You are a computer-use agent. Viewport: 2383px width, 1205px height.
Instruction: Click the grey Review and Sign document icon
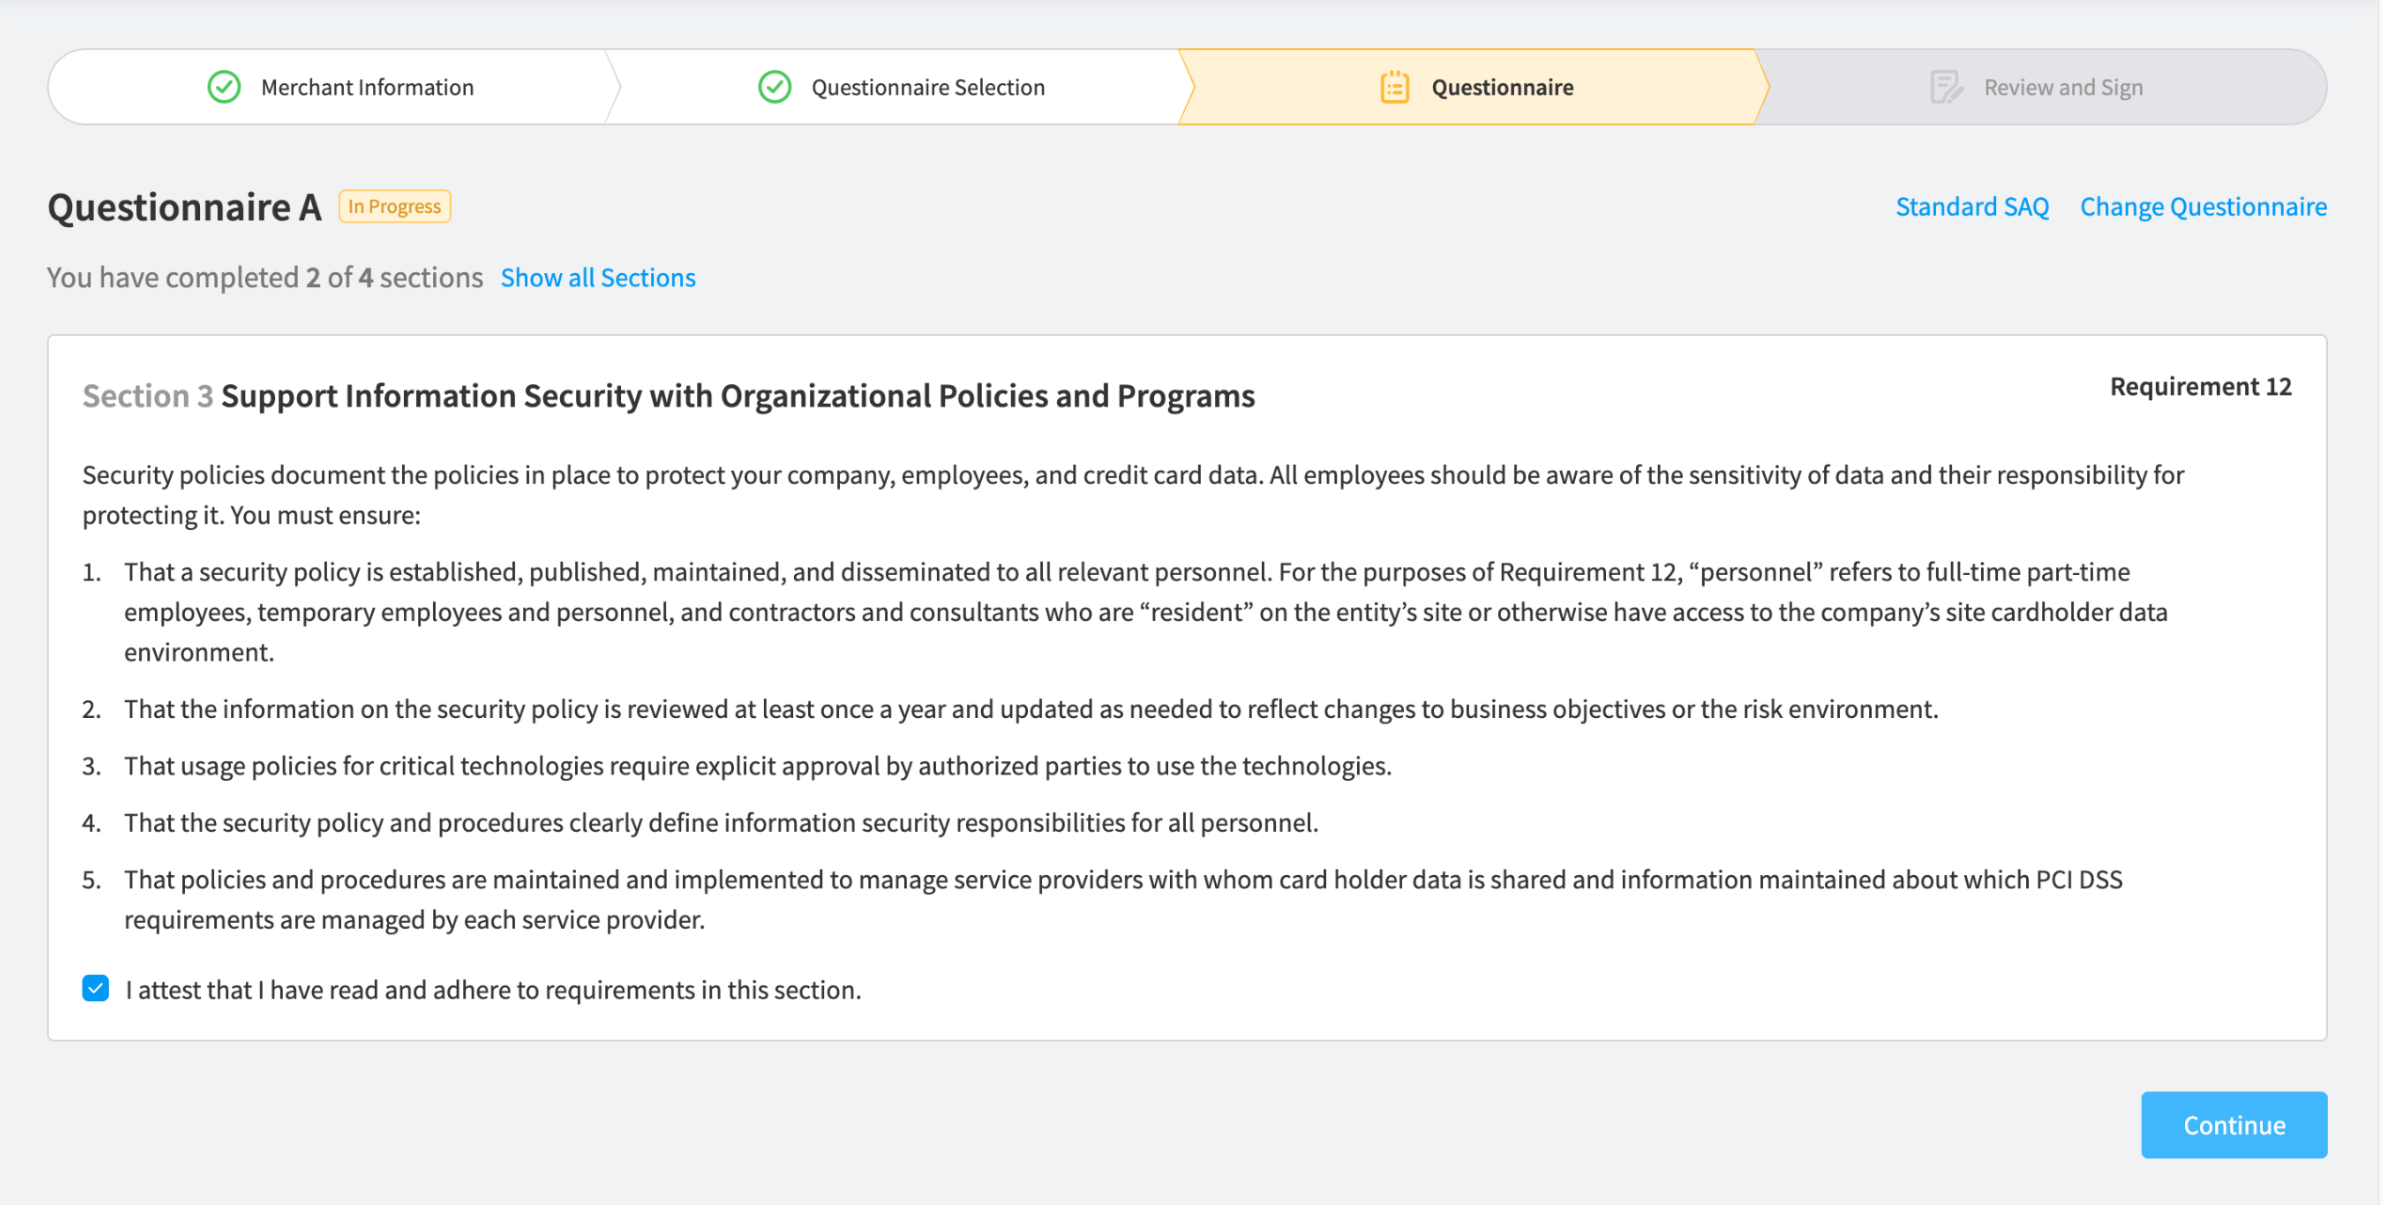1945,87
